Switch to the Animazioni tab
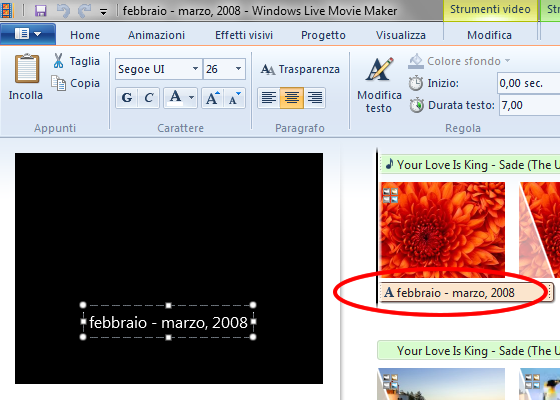560x400 pixels. [156, 35]
